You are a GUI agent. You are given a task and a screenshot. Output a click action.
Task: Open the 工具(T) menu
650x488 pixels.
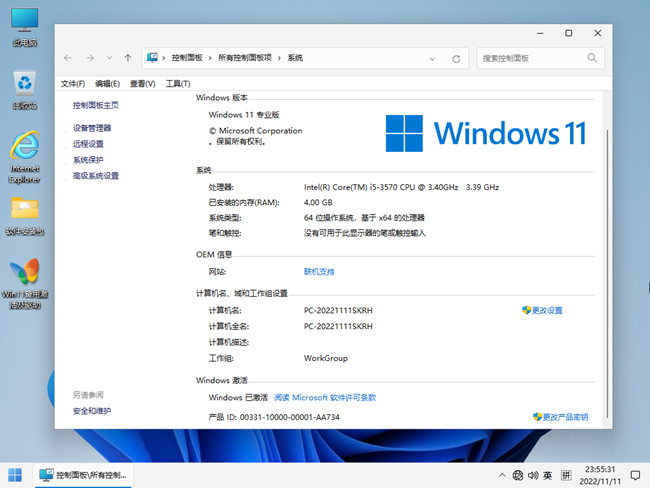pyautogui.click(x=178, y=84)
